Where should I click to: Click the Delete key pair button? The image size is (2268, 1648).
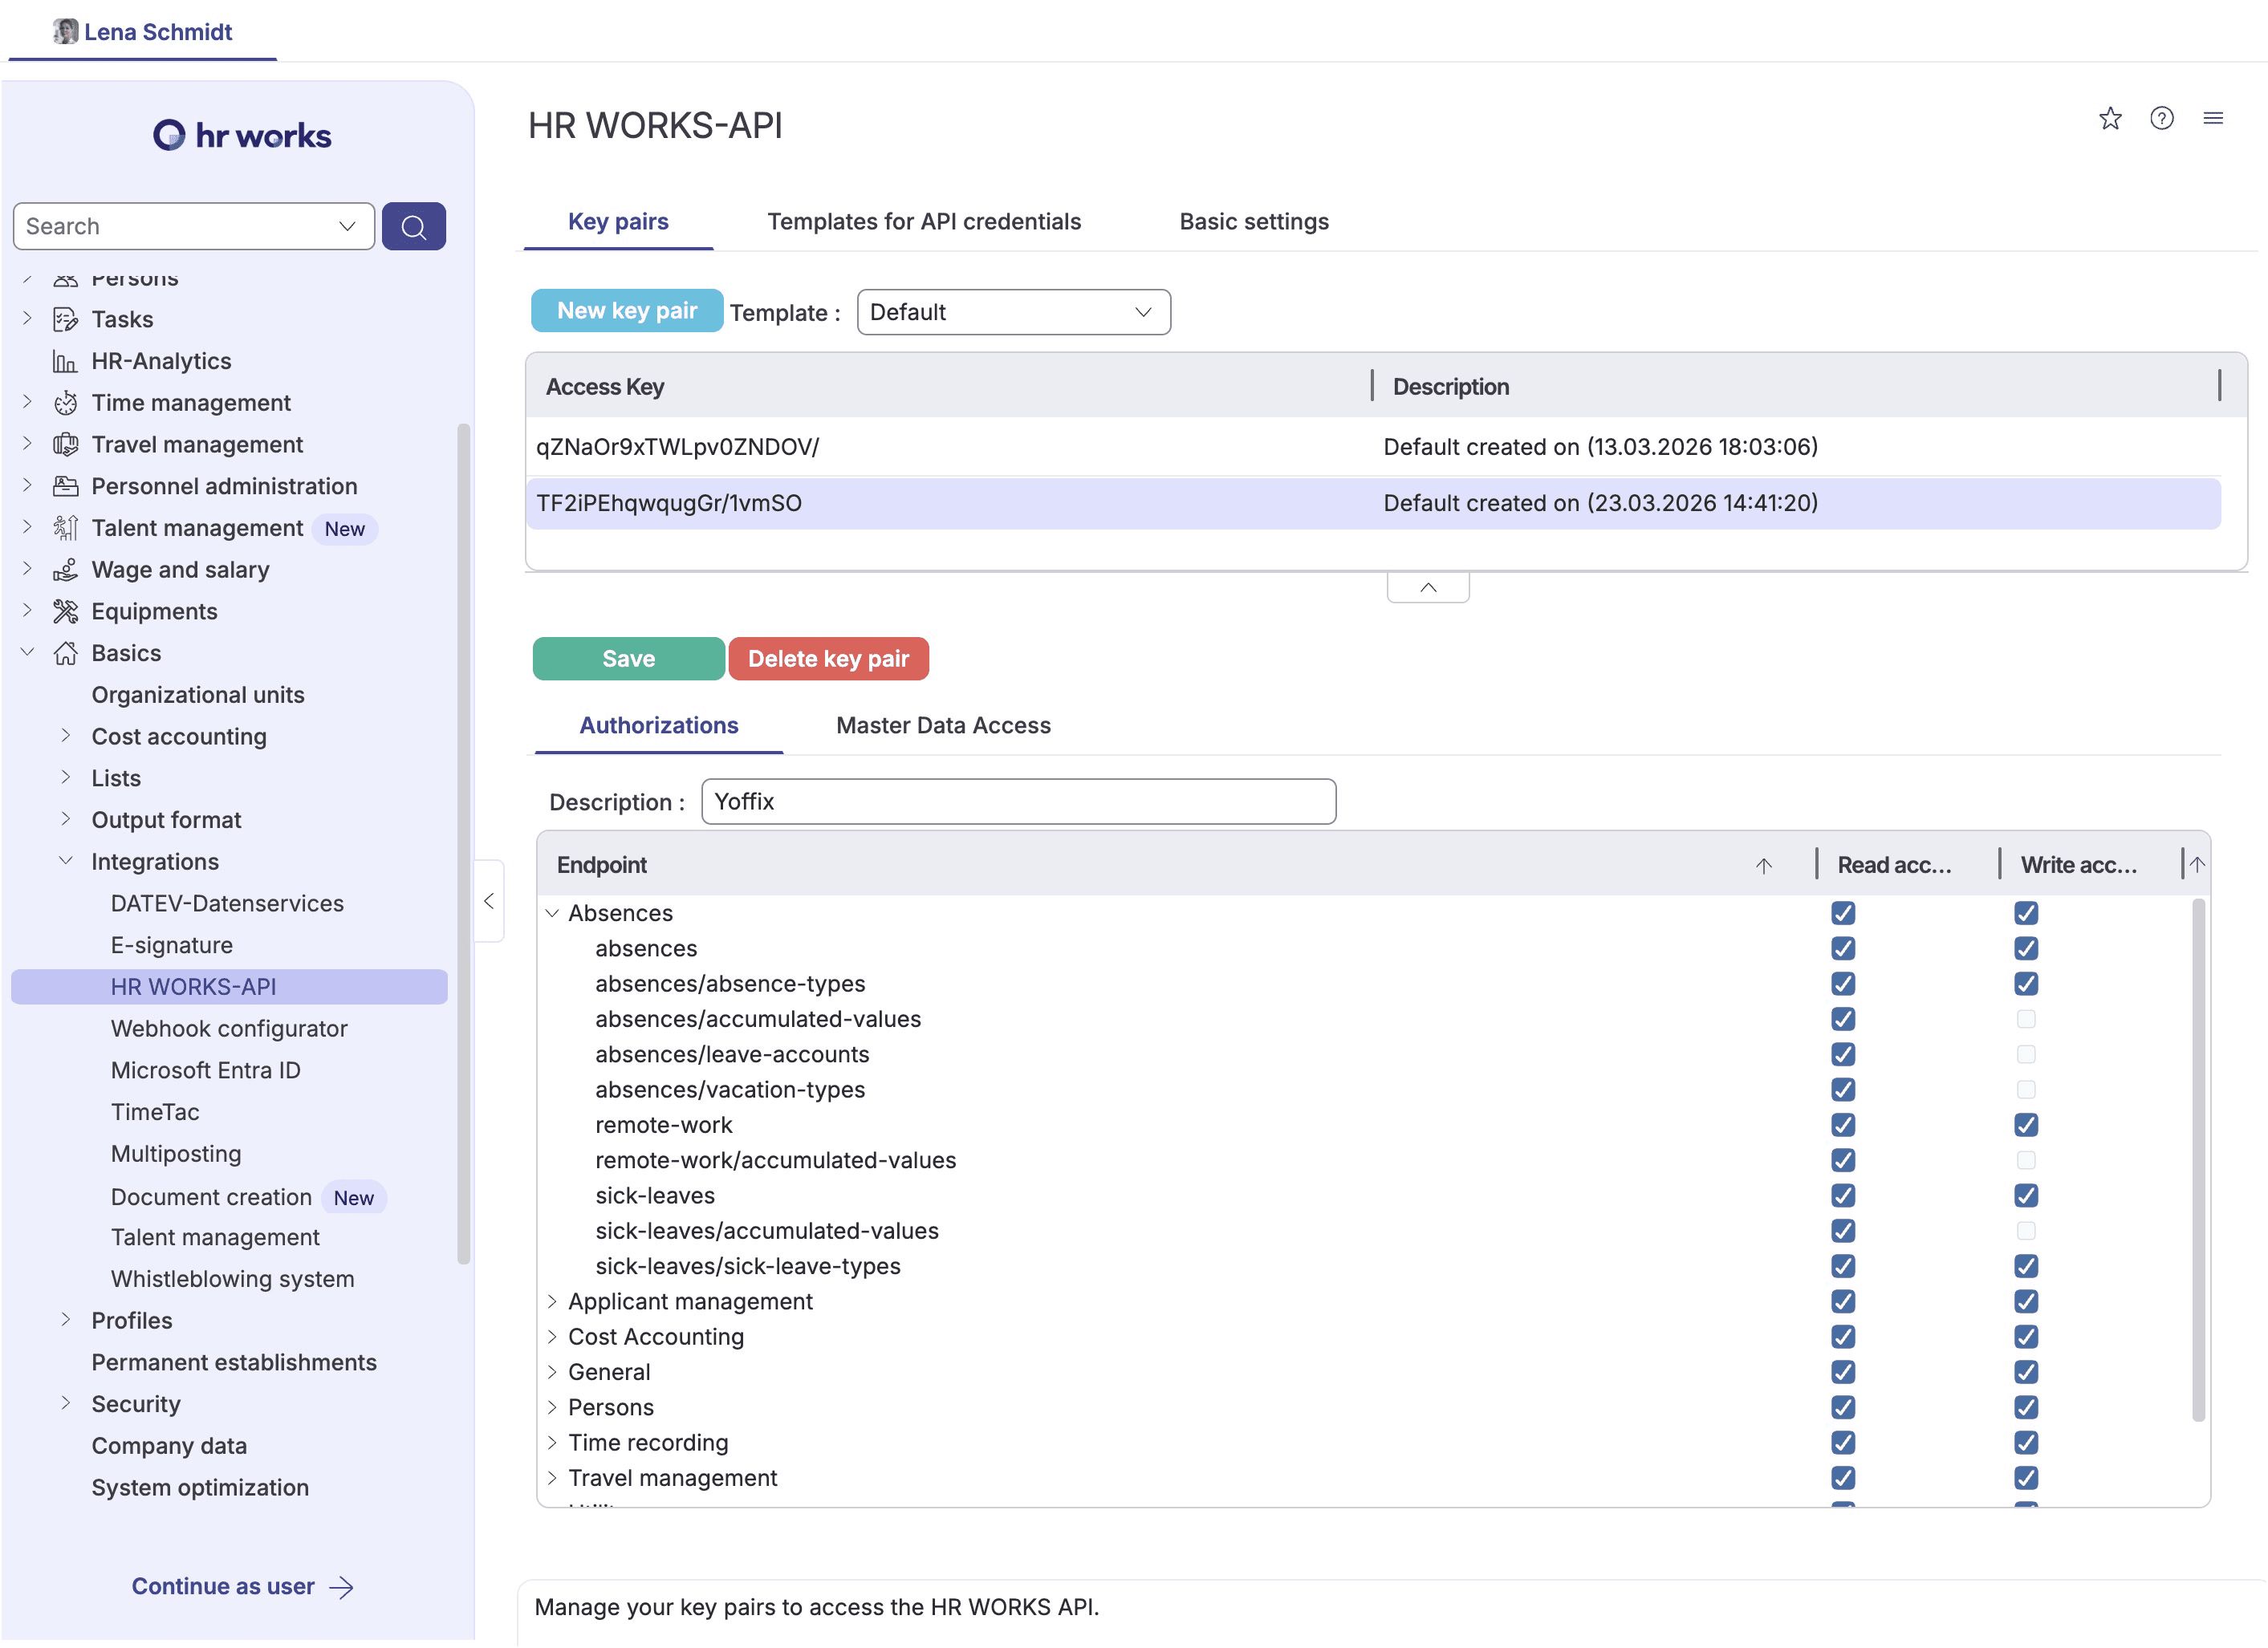point(827,659)
